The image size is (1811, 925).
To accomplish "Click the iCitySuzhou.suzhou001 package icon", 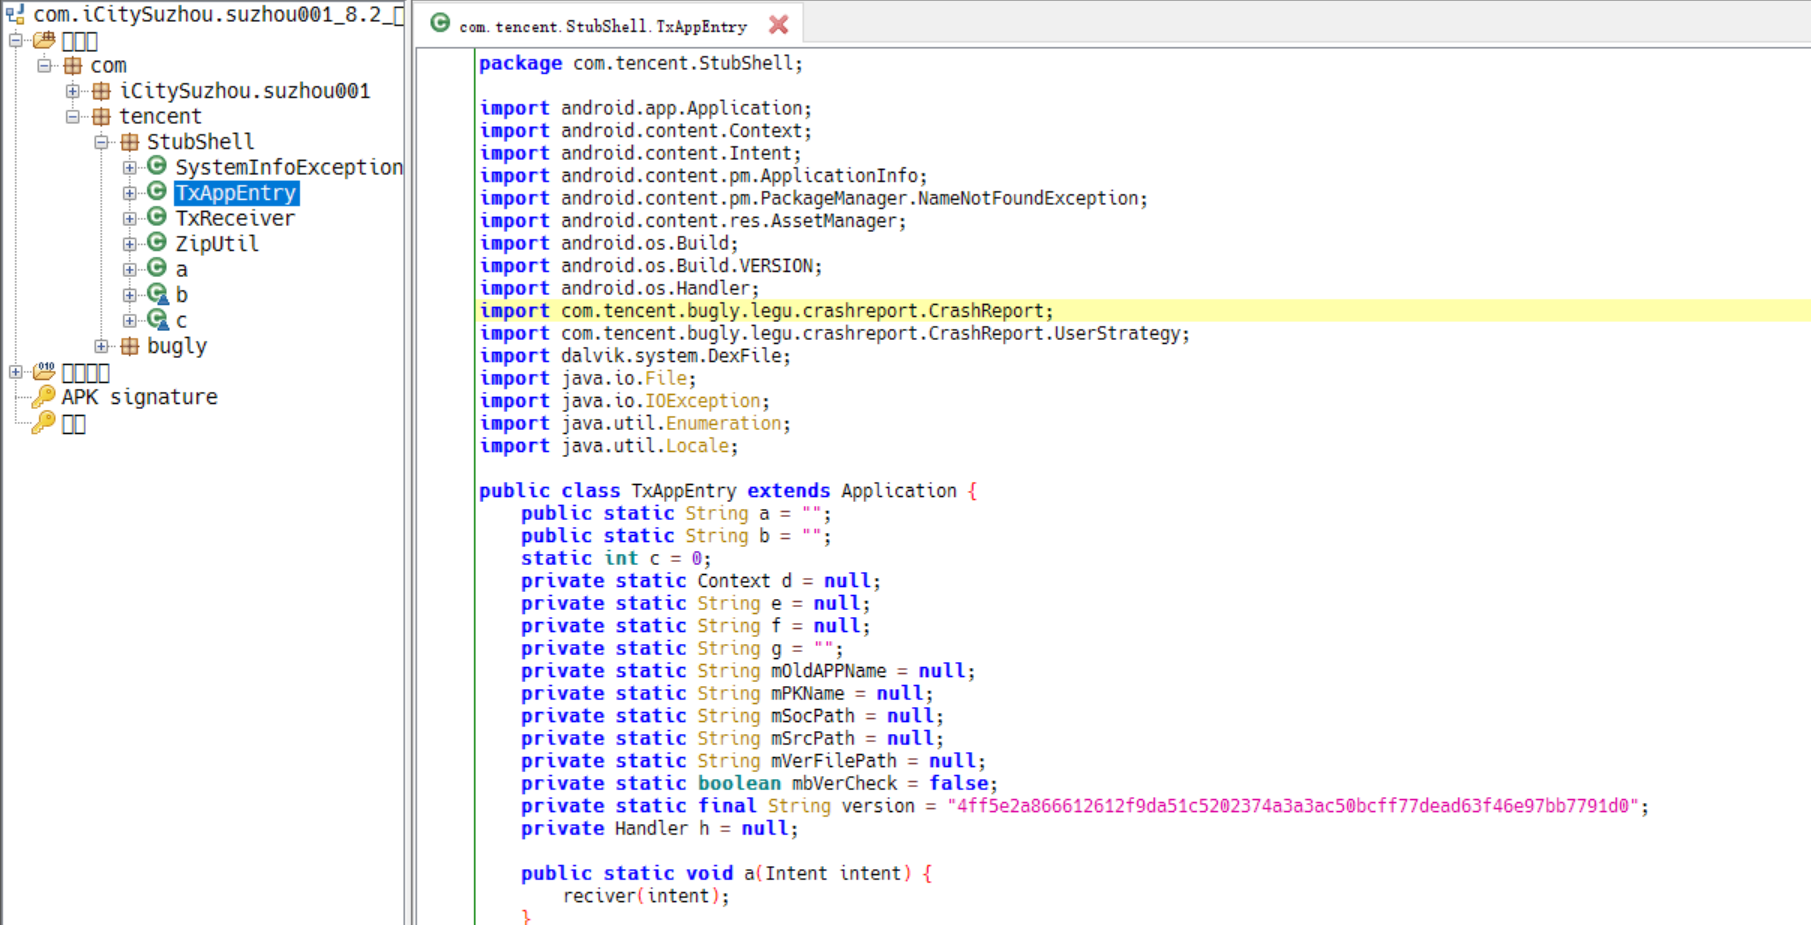I will [x=102, y=91].
